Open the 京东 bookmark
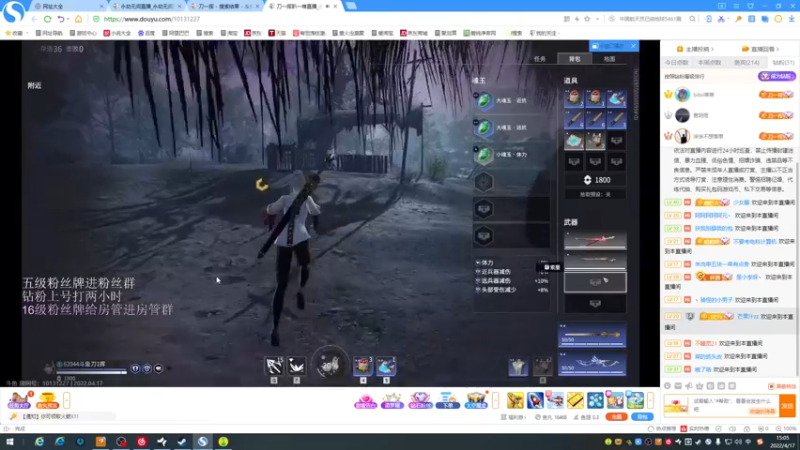 [x=253, y=33]
